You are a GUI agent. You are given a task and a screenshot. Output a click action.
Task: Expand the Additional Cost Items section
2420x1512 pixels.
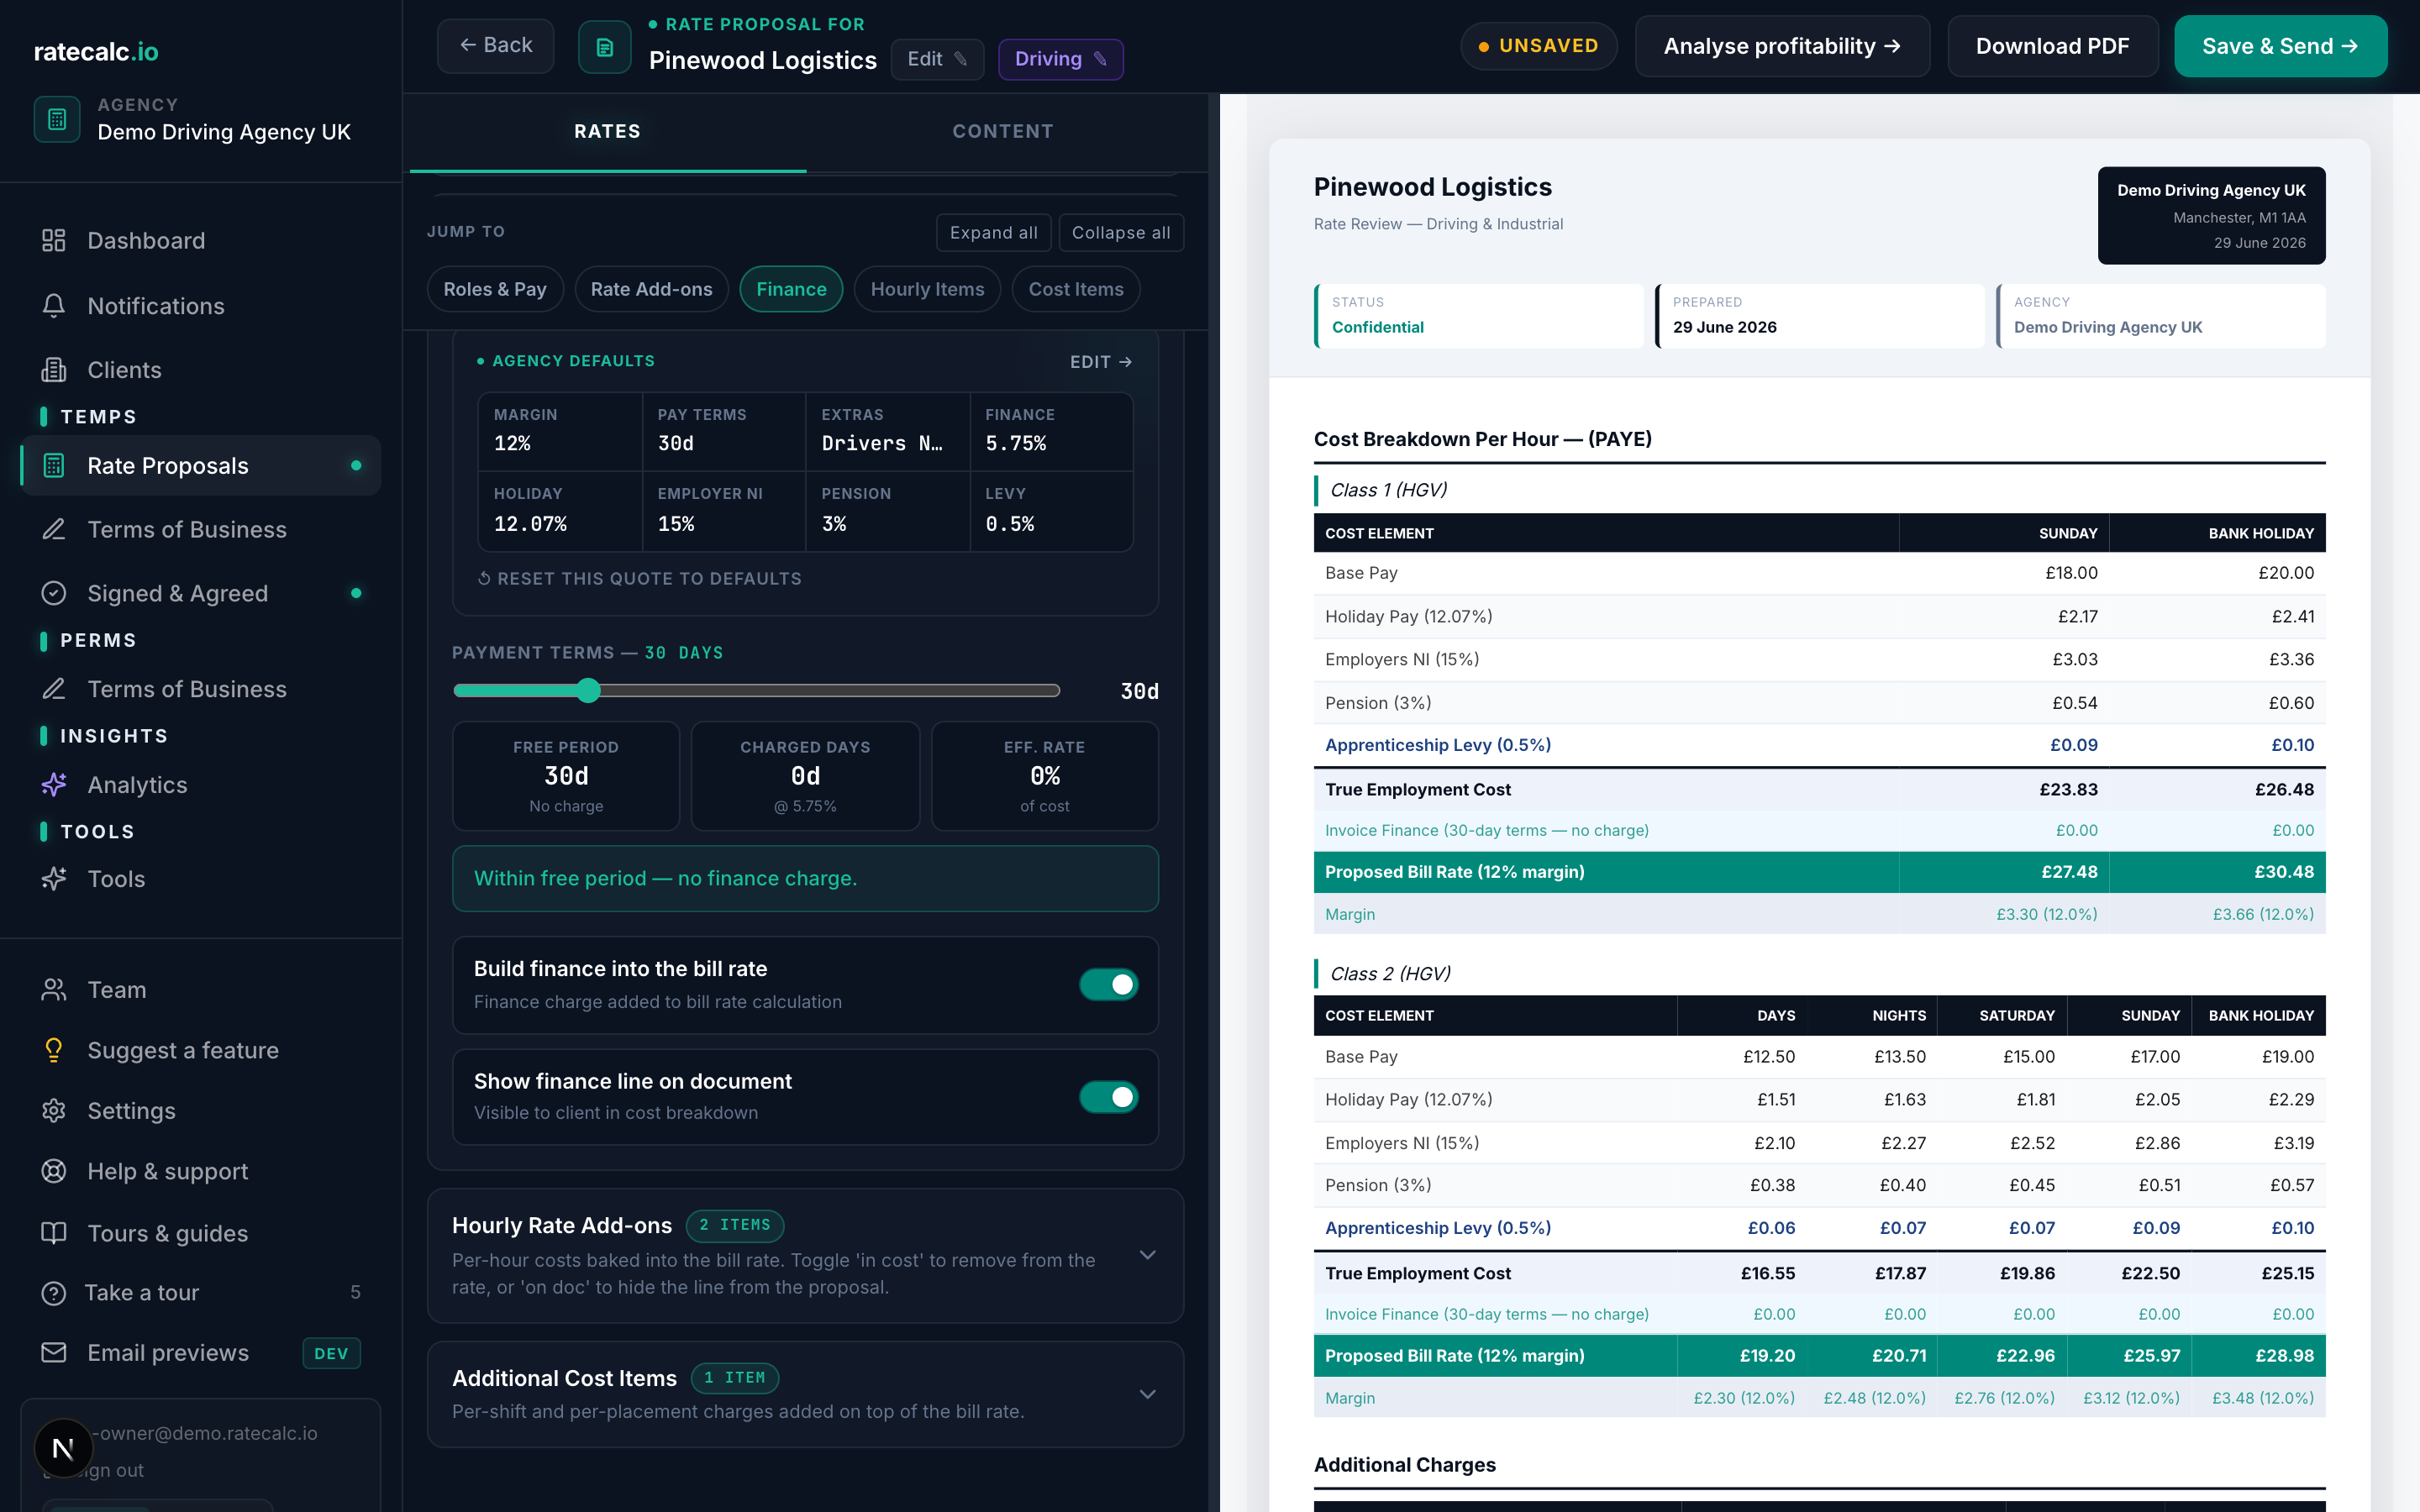coord(1148,1394)
